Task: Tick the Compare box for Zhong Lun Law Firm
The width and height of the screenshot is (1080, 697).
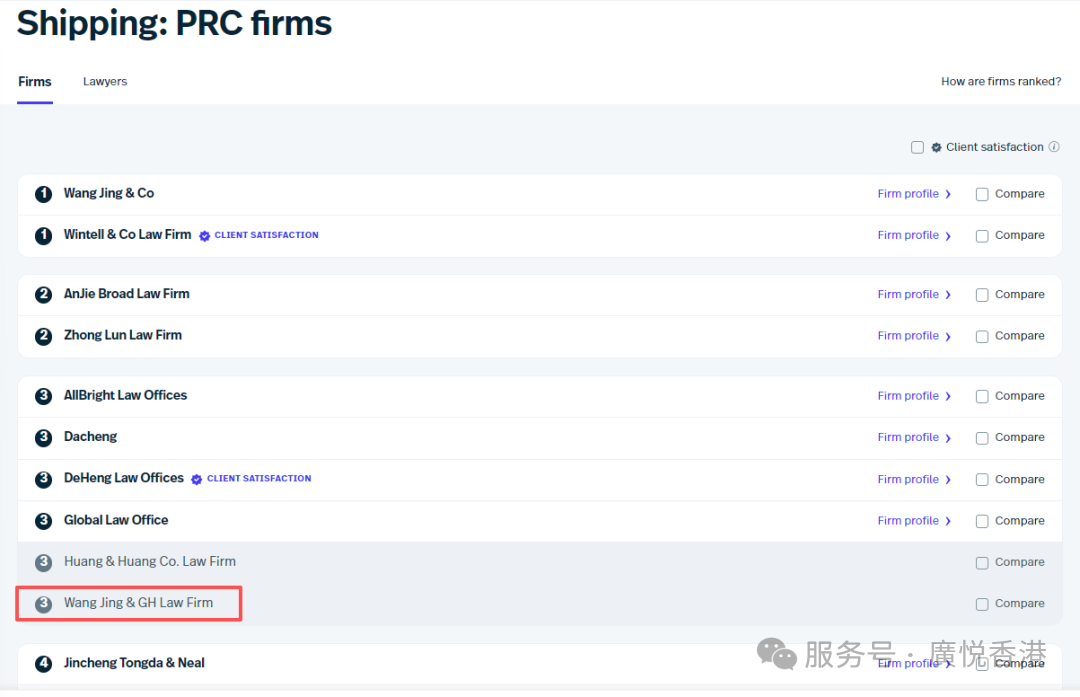Action: [982, 336]
